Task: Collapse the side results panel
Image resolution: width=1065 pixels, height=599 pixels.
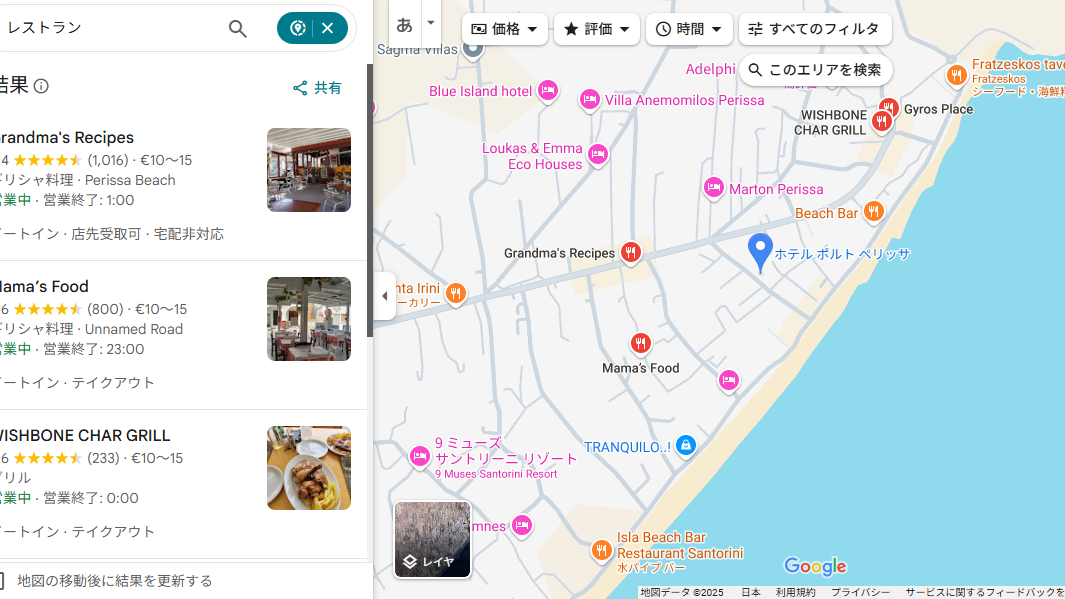Action: coord(385,296)
